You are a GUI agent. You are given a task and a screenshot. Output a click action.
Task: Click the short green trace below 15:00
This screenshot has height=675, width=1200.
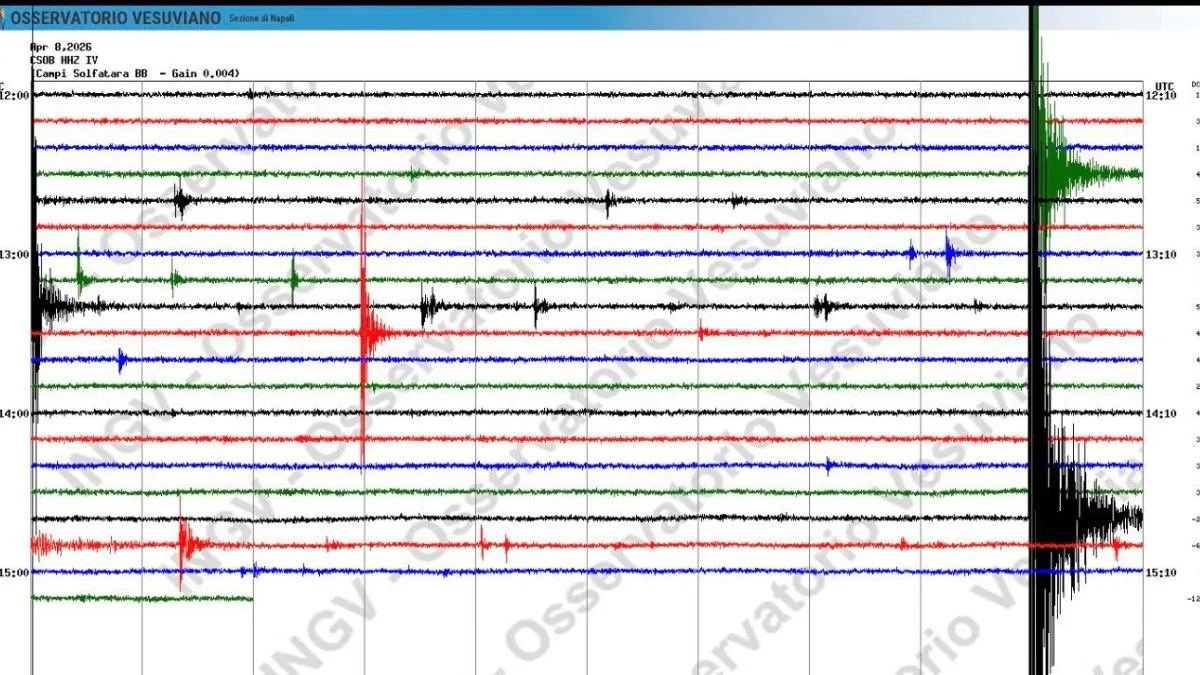pos(140,598)
